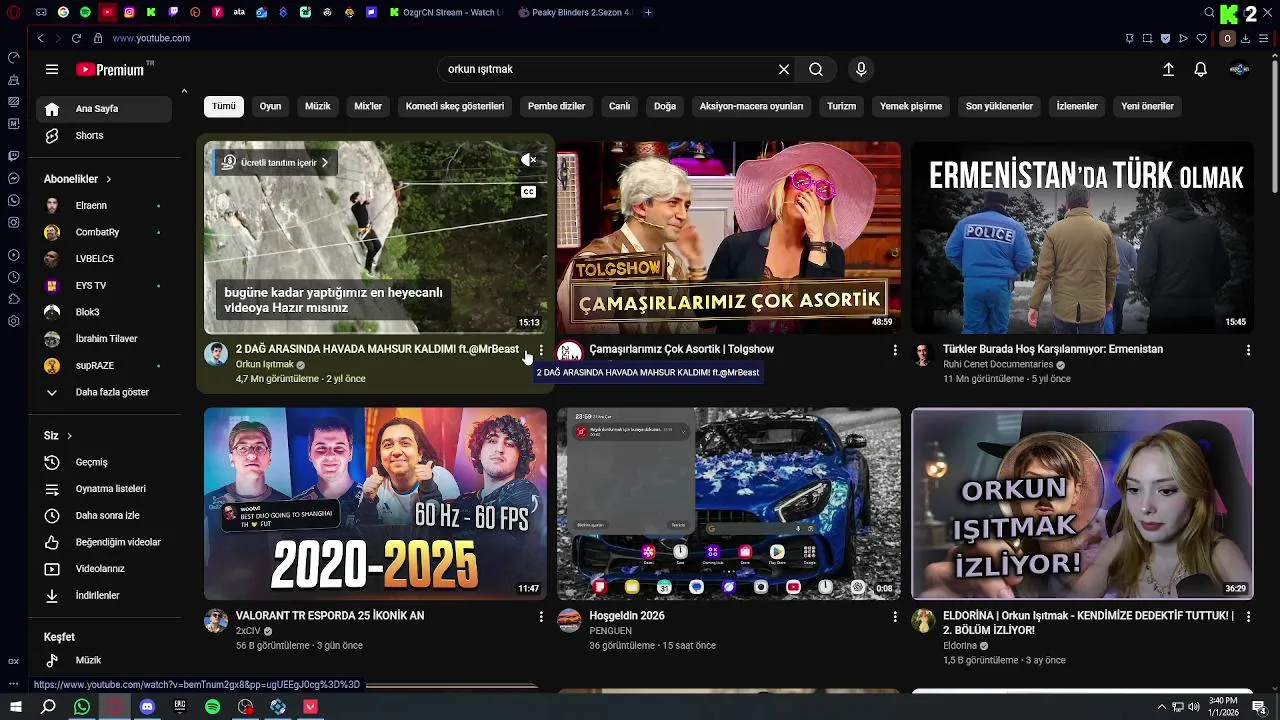Open the LVBELC5 subscription channel
1280x720 pixels.
(104, 258)
